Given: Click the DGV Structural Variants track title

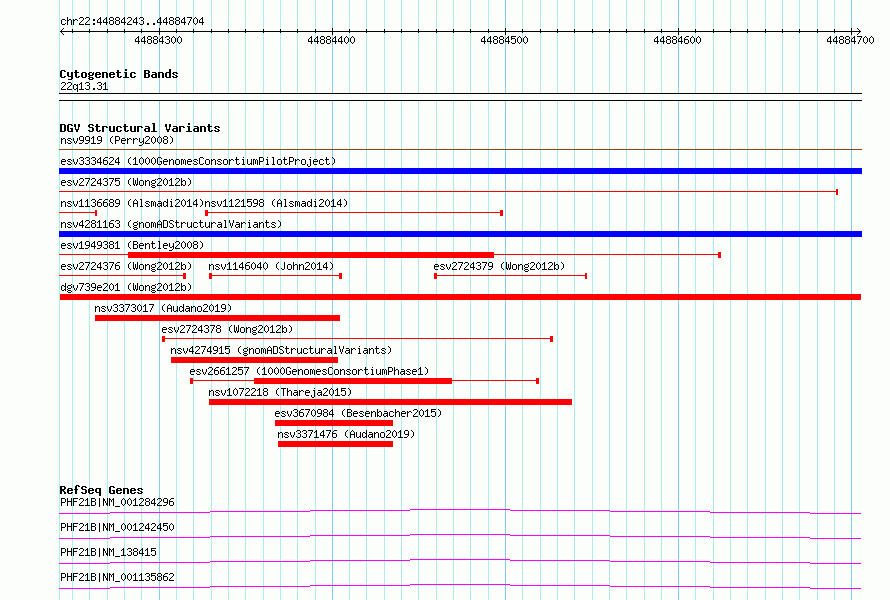Looking at the screenshot, I should click(140, 128).
